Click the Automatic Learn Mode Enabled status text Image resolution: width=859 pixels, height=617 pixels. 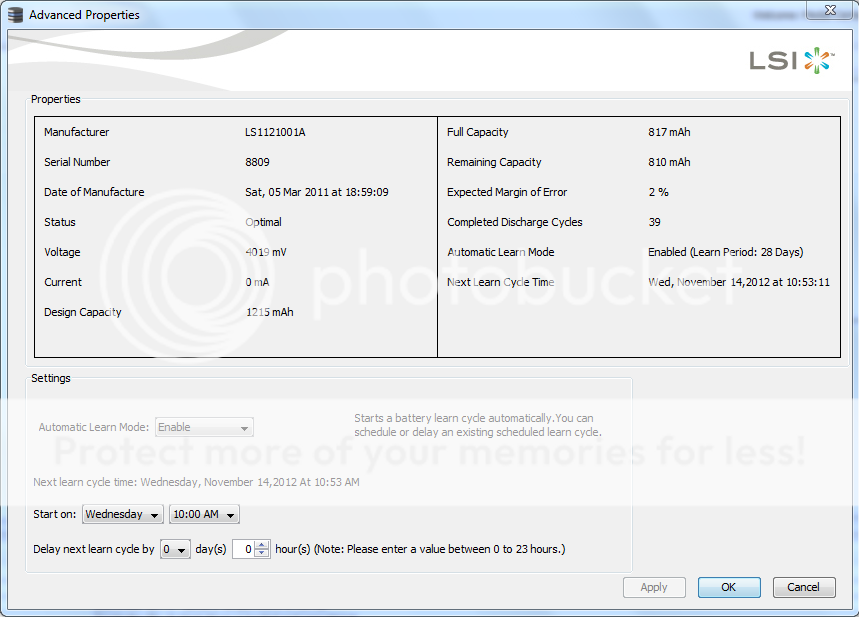[725, 252]
